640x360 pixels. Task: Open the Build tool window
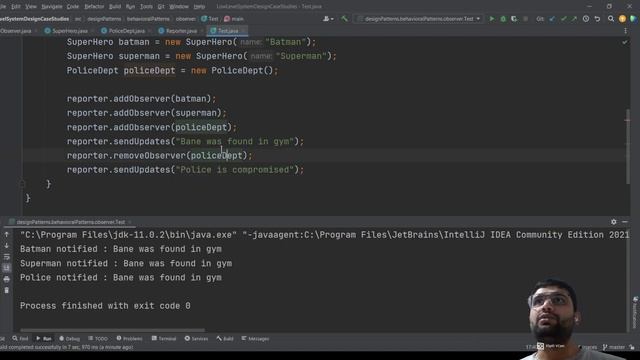(x=225, y=338)
